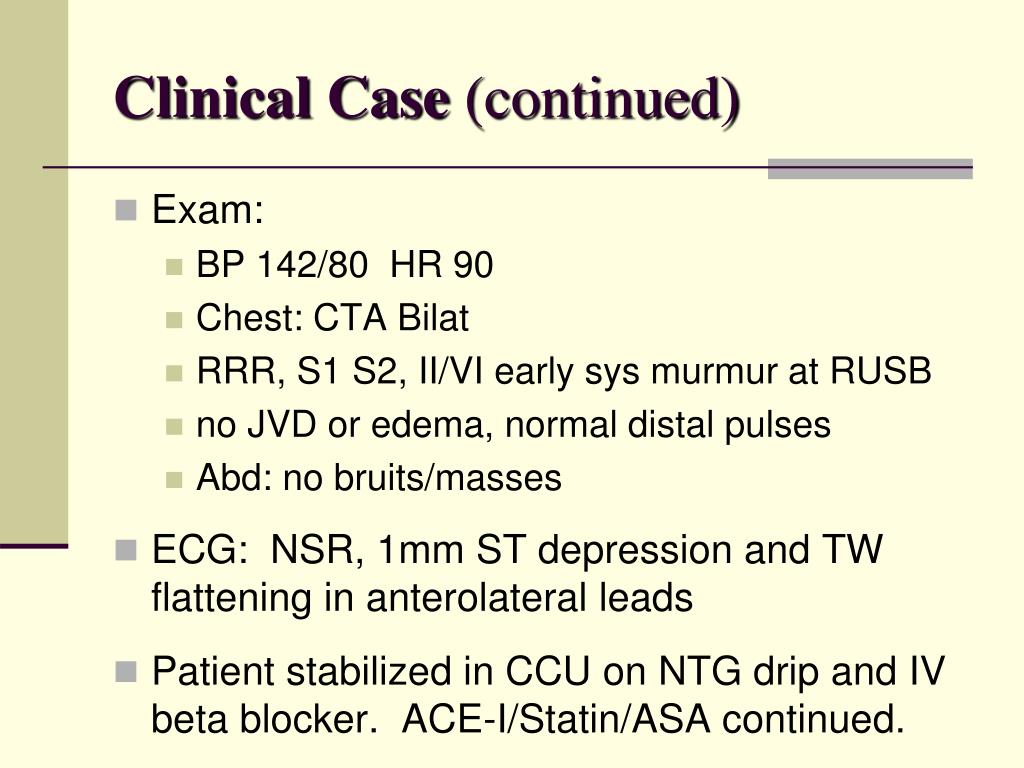Select the 'Exam:' heading text
Screen dimensions: 1024x768
(x=208, y=210)
